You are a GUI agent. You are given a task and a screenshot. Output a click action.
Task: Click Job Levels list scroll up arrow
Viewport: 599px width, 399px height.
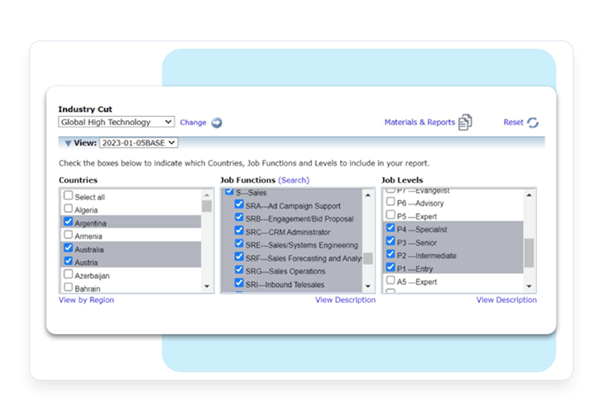pos(529,195)
